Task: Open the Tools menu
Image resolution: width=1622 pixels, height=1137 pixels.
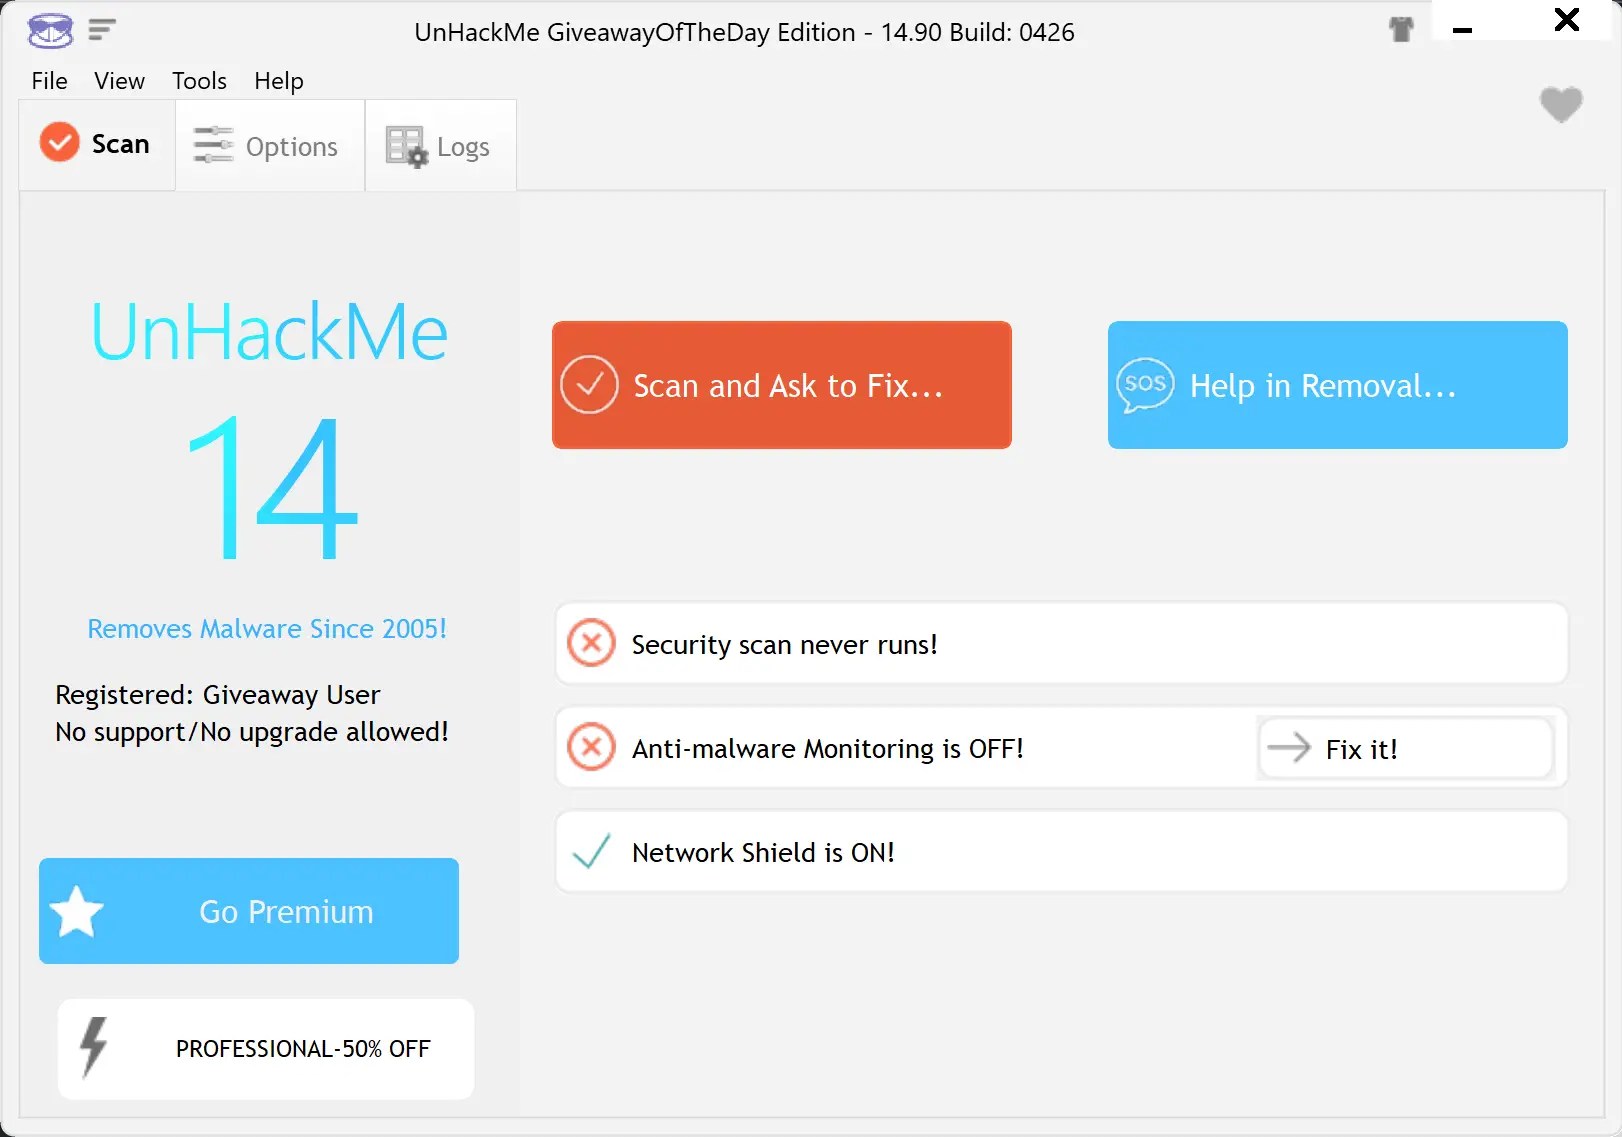Action: (198, 81)
